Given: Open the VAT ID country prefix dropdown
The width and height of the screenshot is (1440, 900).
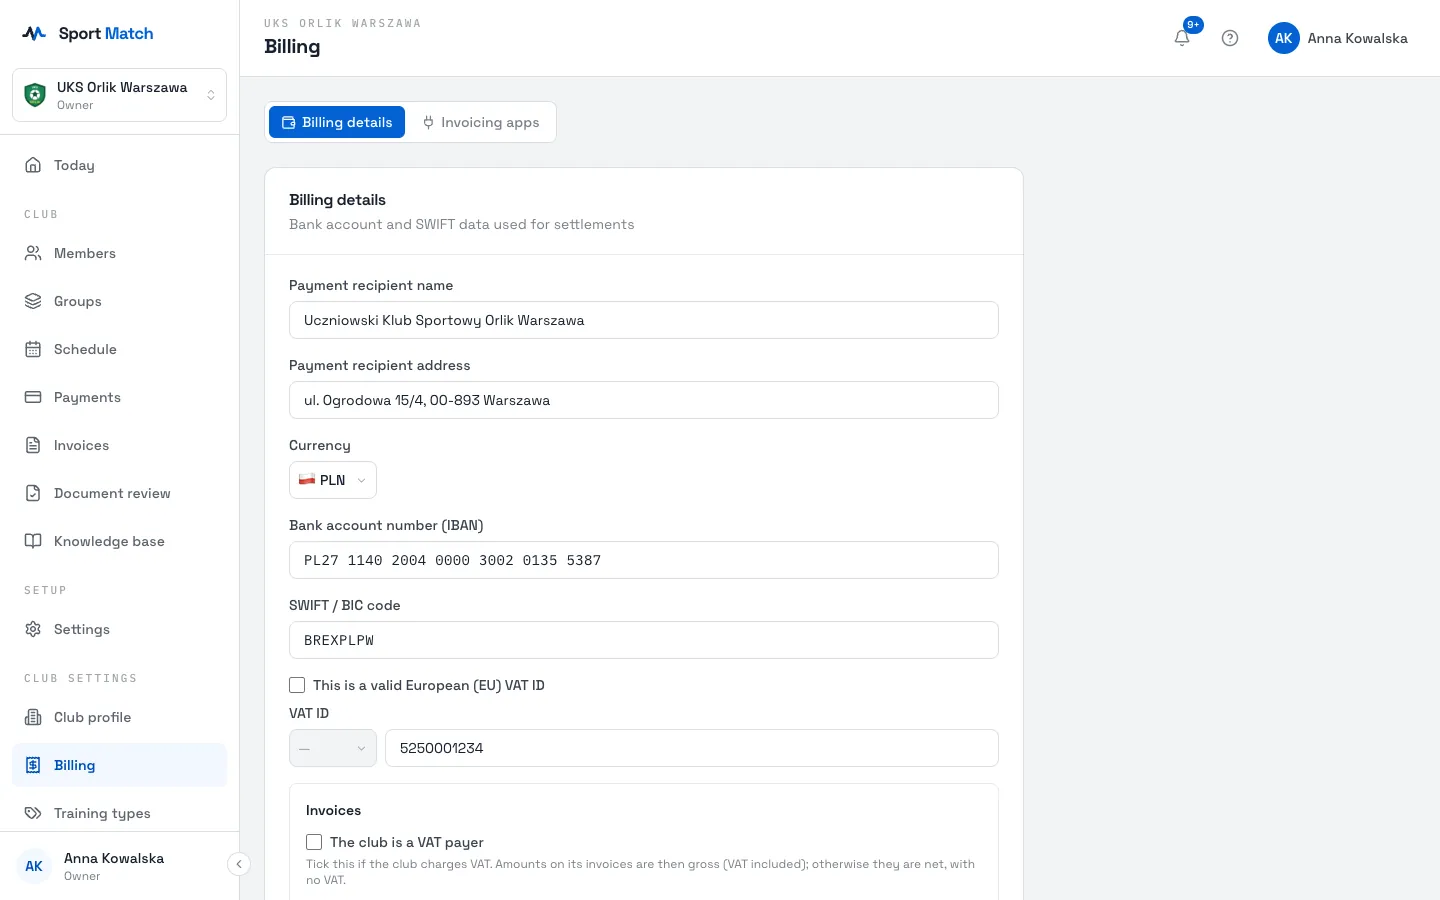Looking at the screenshot, I should [x=333, y=748].
